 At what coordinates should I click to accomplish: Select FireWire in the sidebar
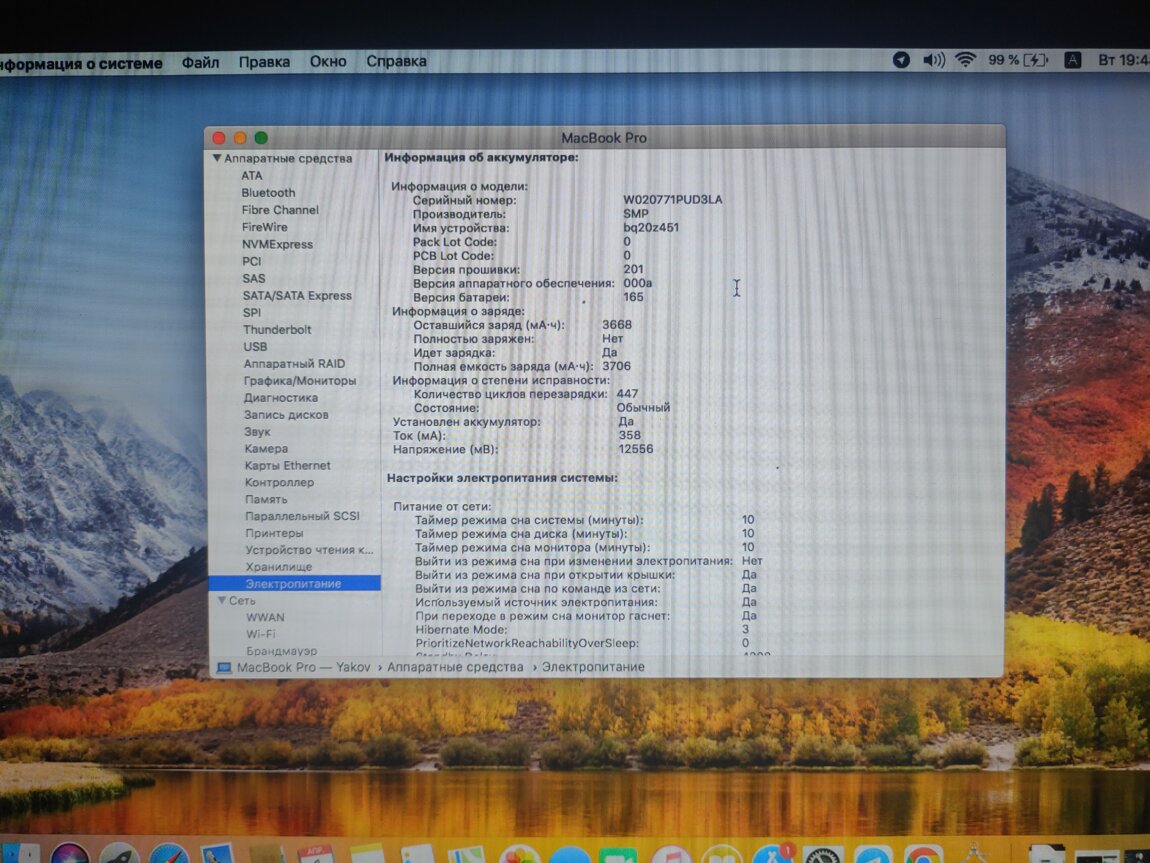coord(265,227)
